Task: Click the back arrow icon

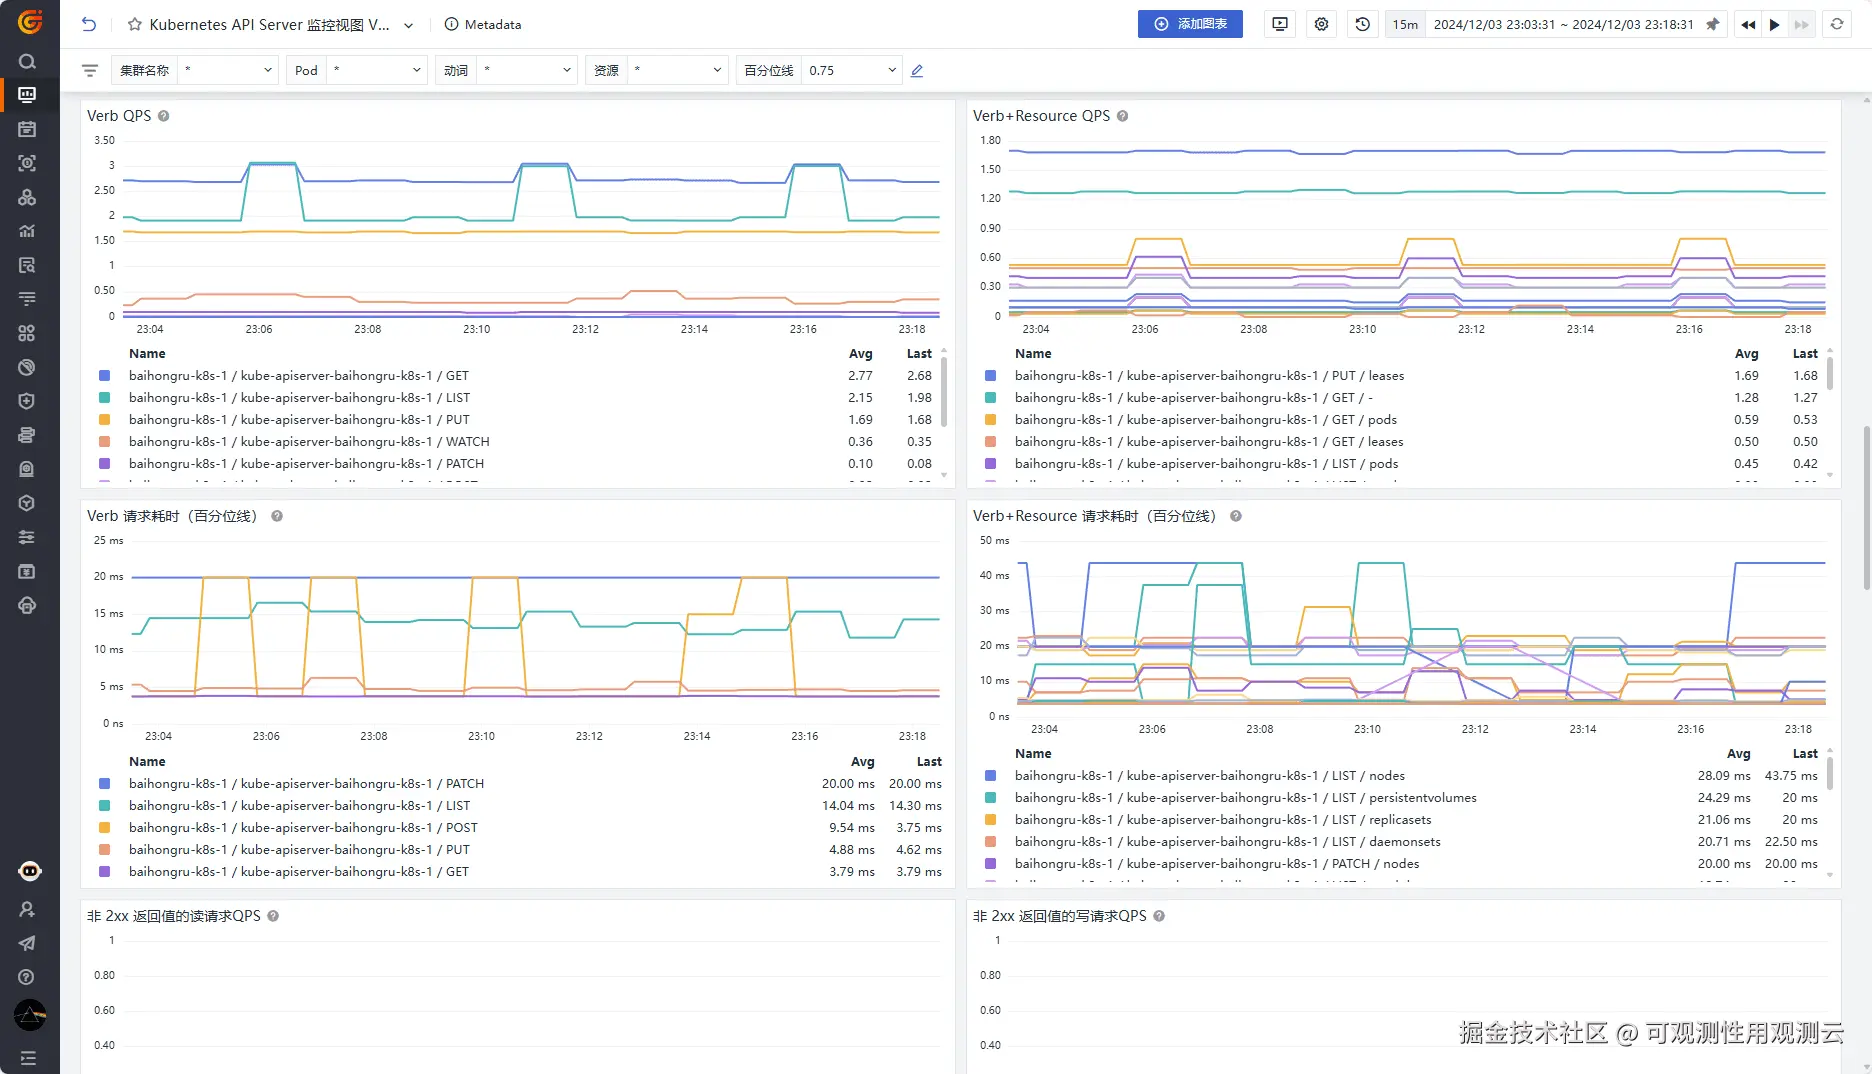Action: (89, 24)
